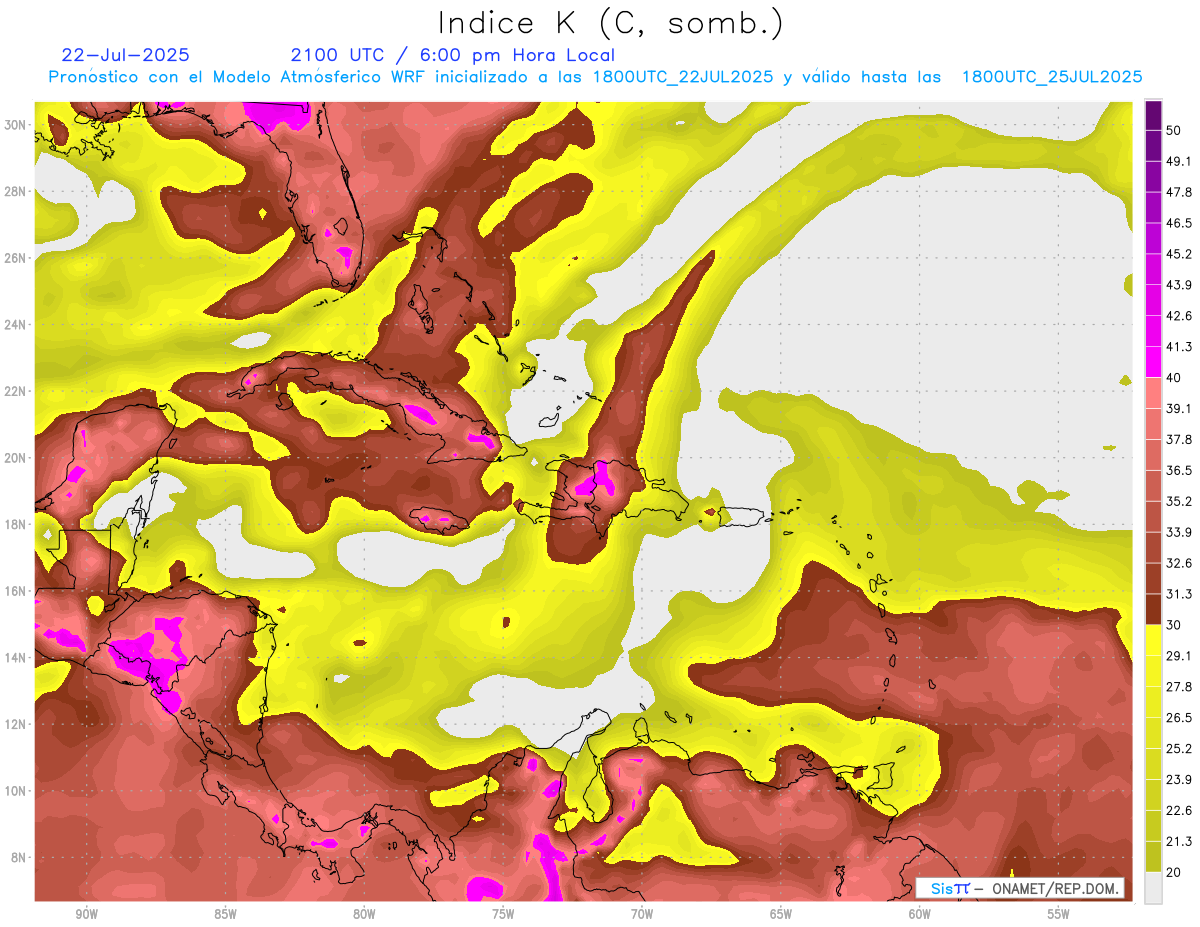Select the colorbar value 21.3

1179,841
